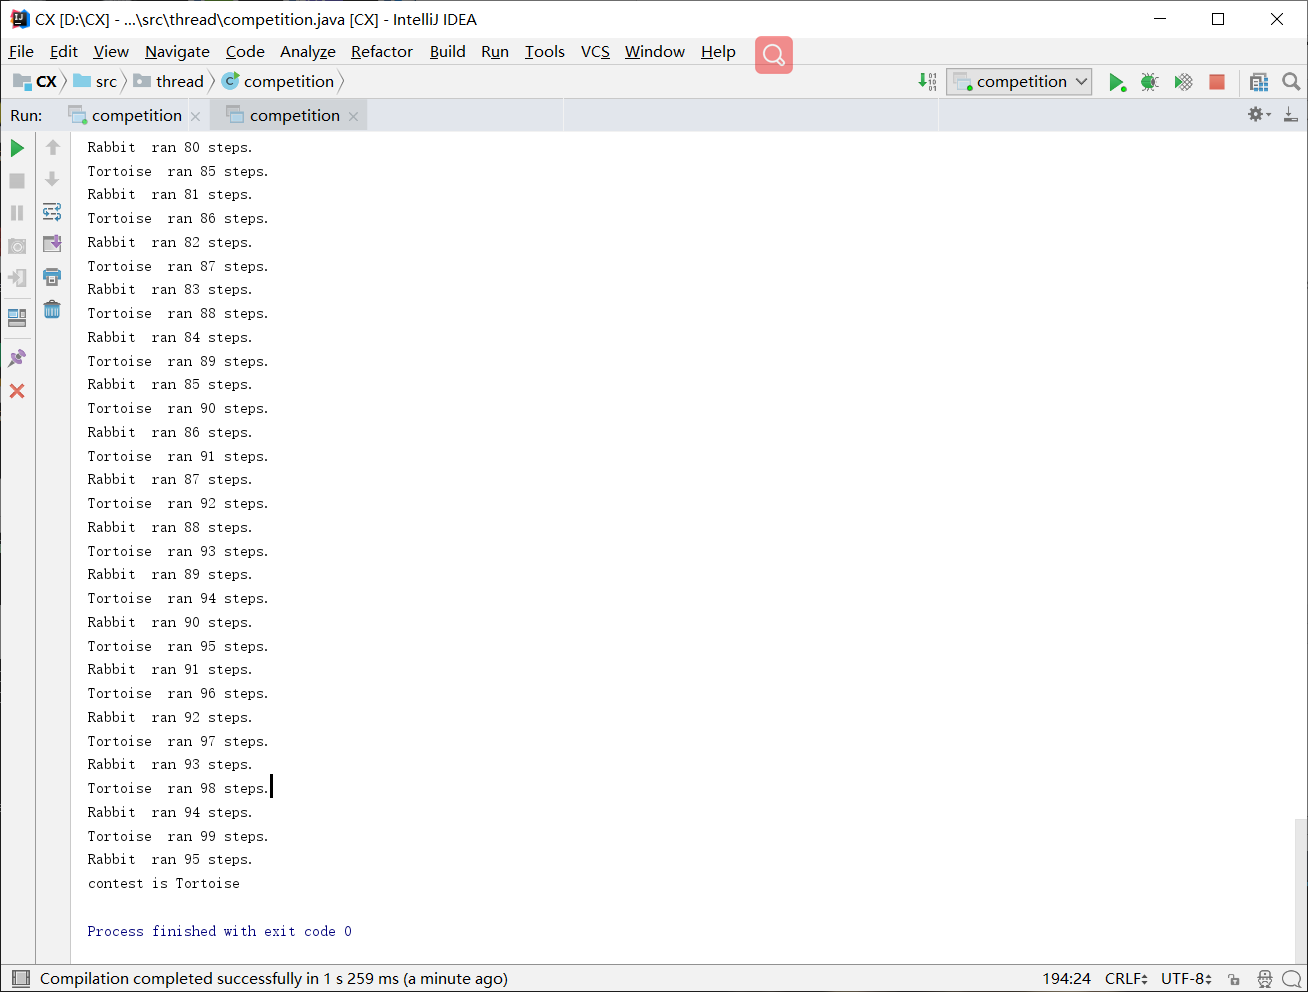
Task: Click the exit icon in Run sidebar
Action: [x=17, y=278]
